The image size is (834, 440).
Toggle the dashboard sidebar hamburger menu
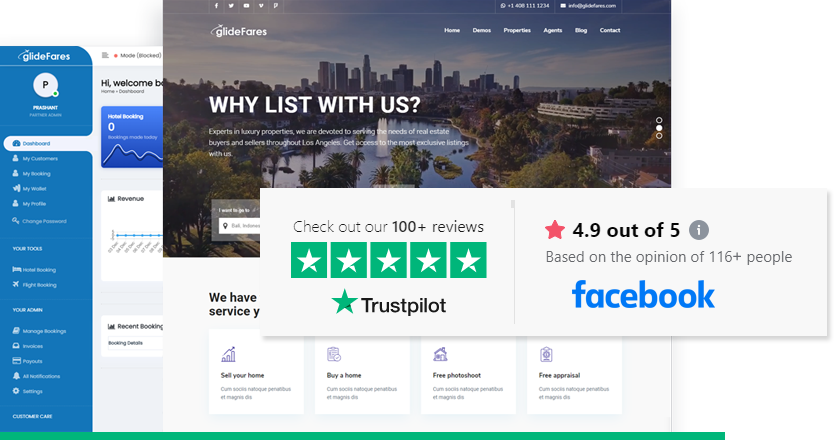pyautogui.click(x=105, y=55)
